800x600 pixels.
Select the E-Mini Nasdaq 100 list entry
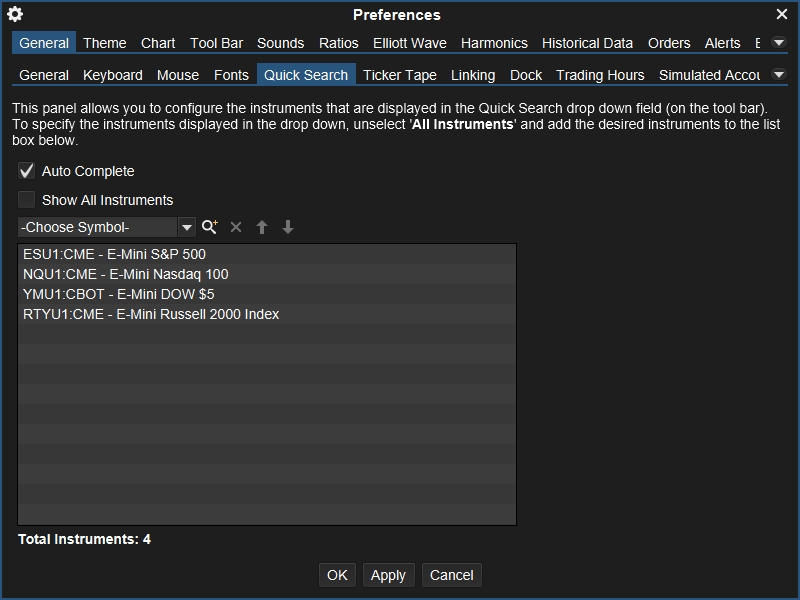tap(126, 274)
